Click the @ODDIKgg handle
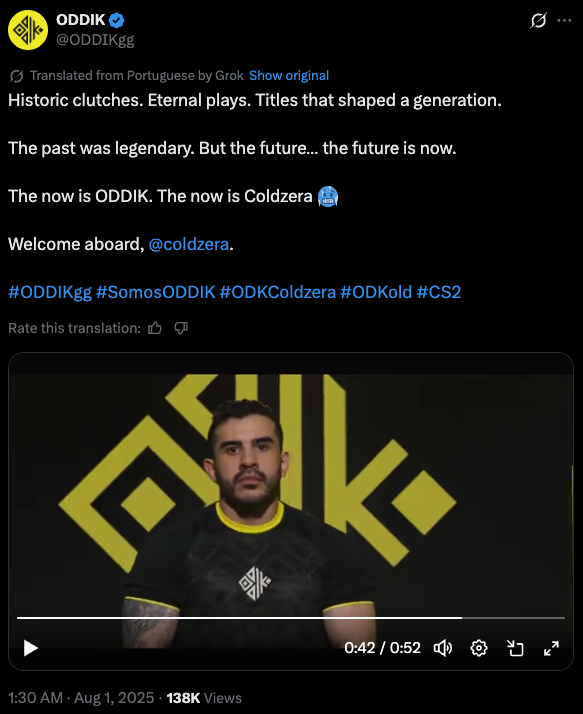Screen dimensions: 583x714 point(95,40)
